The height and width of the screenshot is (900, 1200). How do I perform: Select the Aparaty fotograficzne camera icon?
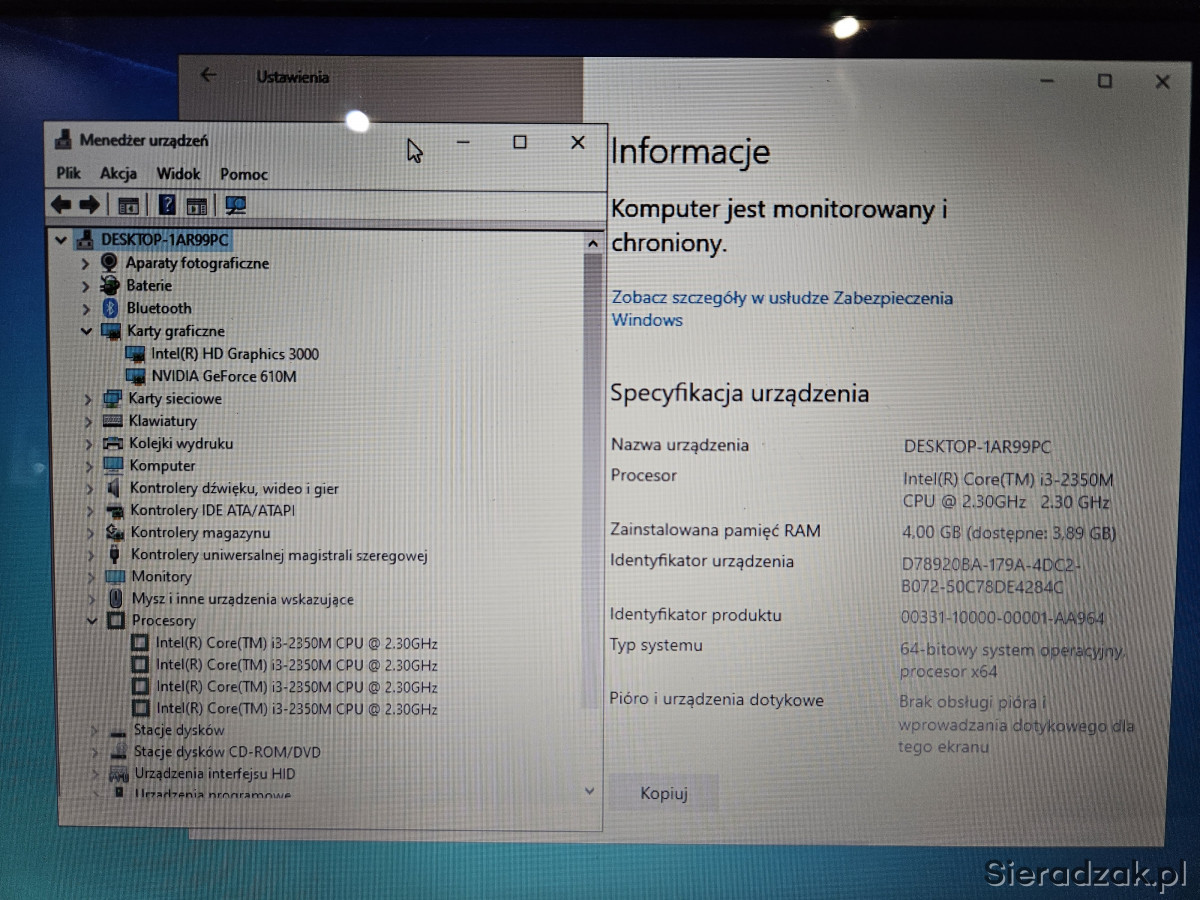click(x=109, y=263)
